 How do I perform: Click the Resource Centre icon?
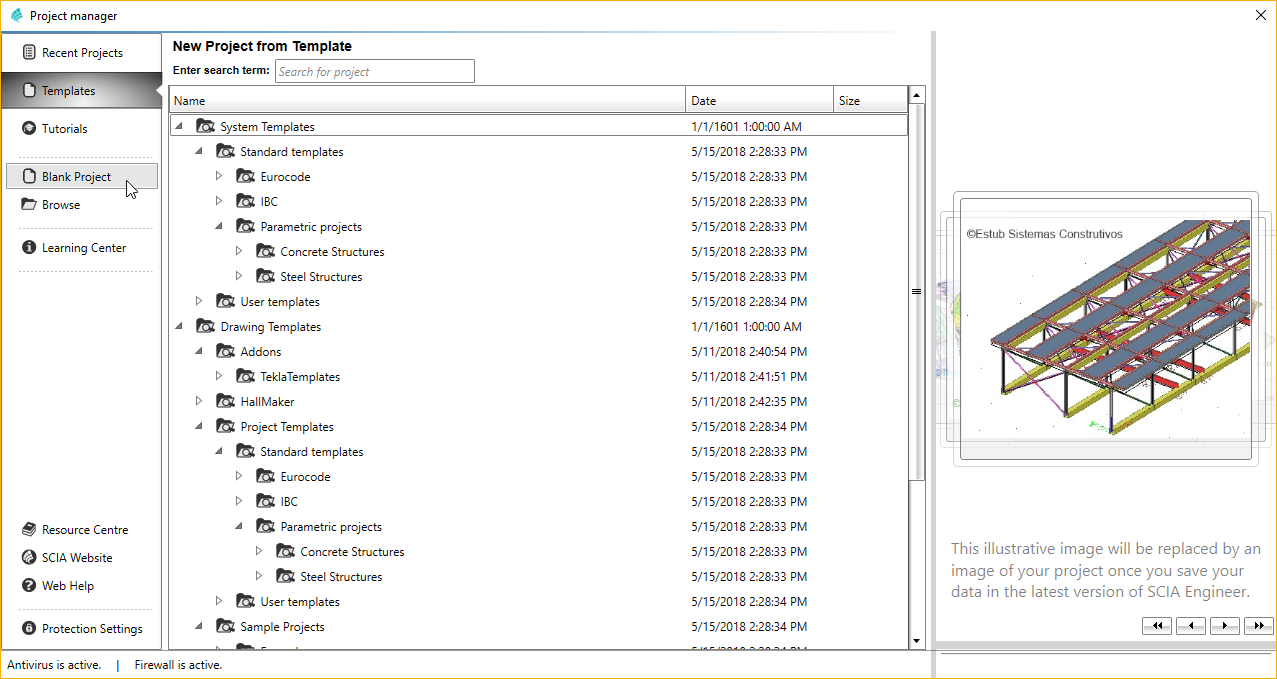[x=29, y=530]
